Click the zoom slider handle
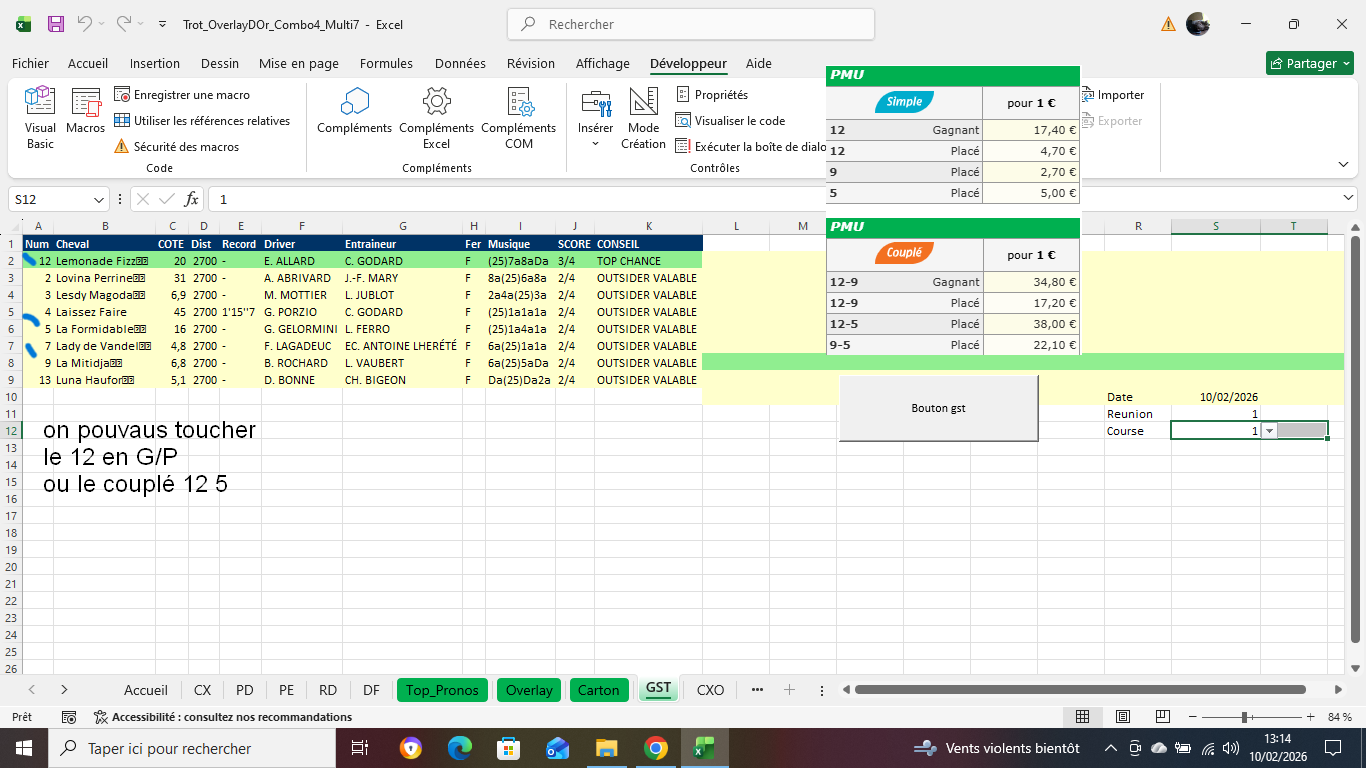 tap(1244, 717)
